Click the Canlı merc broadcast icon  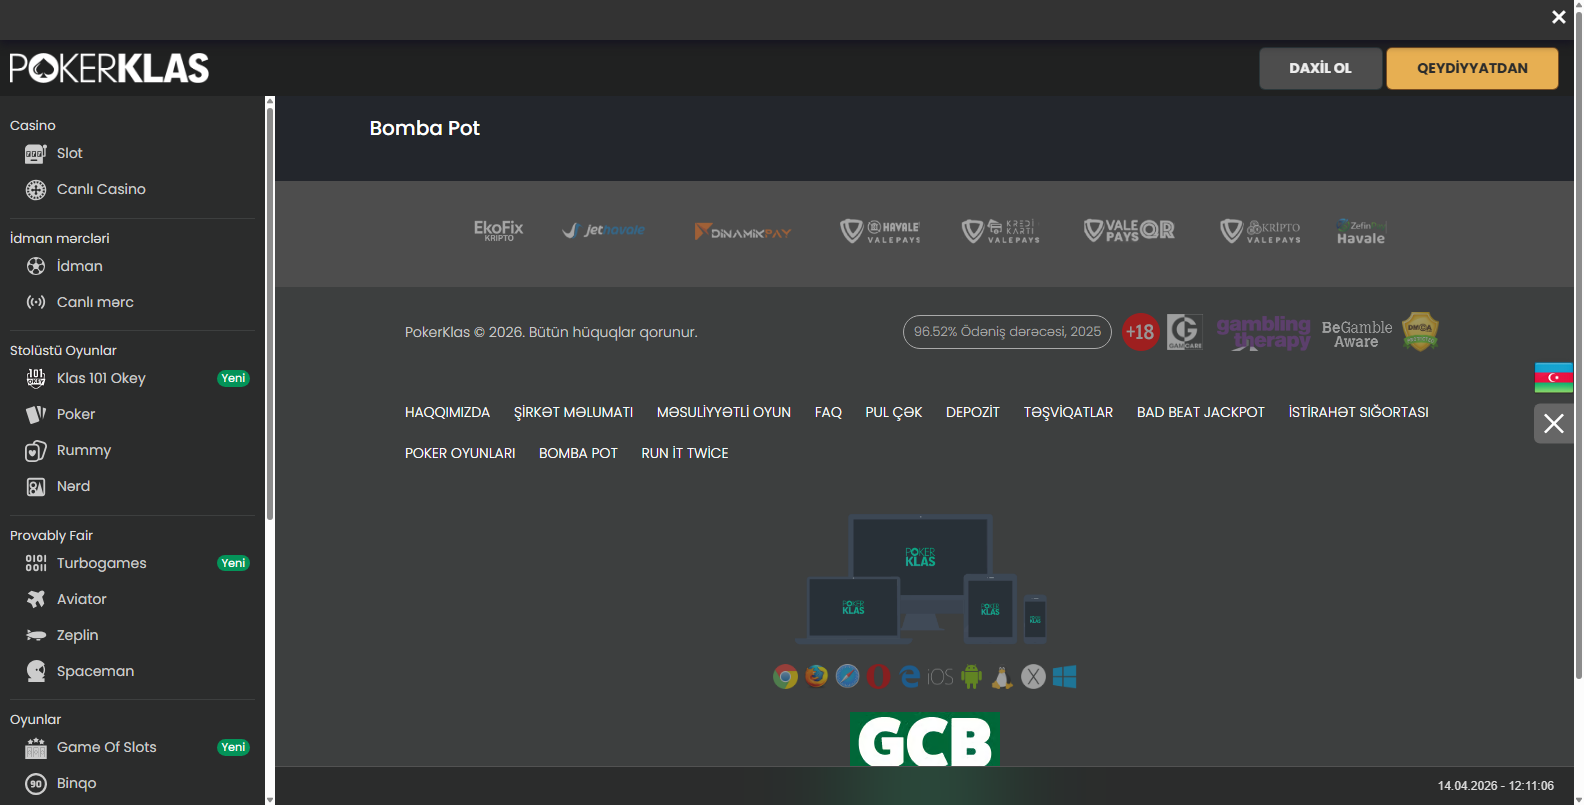point(36,302)
